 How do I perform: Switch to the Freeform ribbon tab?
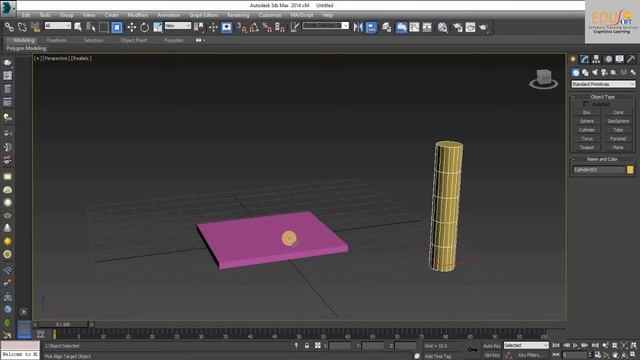(x=57, y=40)
